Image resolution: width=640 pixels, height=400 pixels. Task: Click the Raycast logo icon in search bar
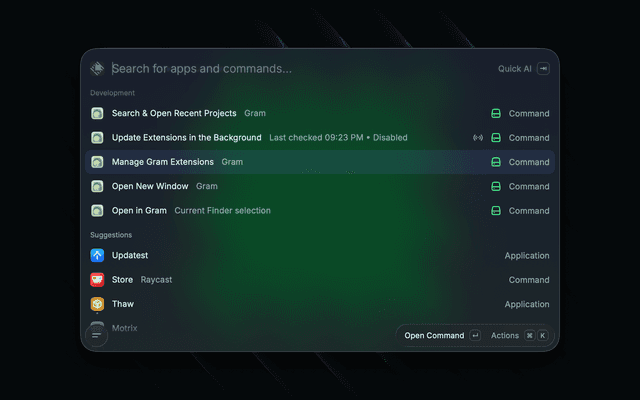[x=97, y=68]
